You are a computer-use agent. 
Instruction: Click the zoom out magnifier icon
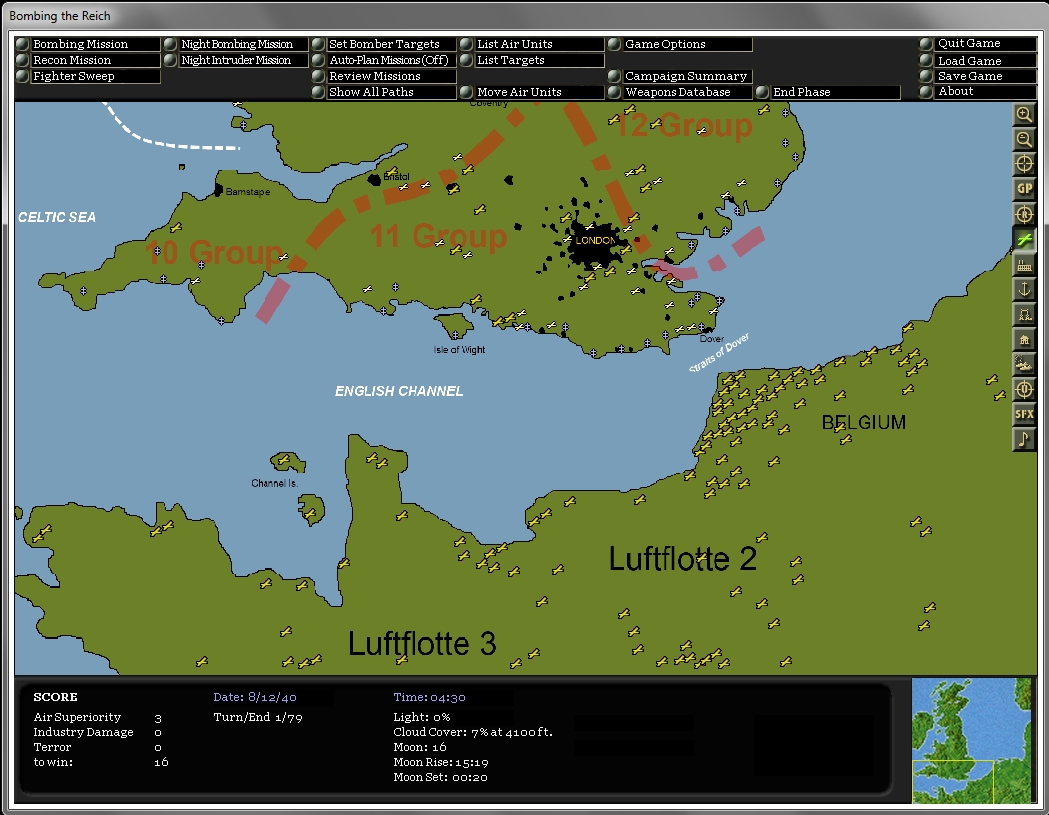pos(1024,139)
